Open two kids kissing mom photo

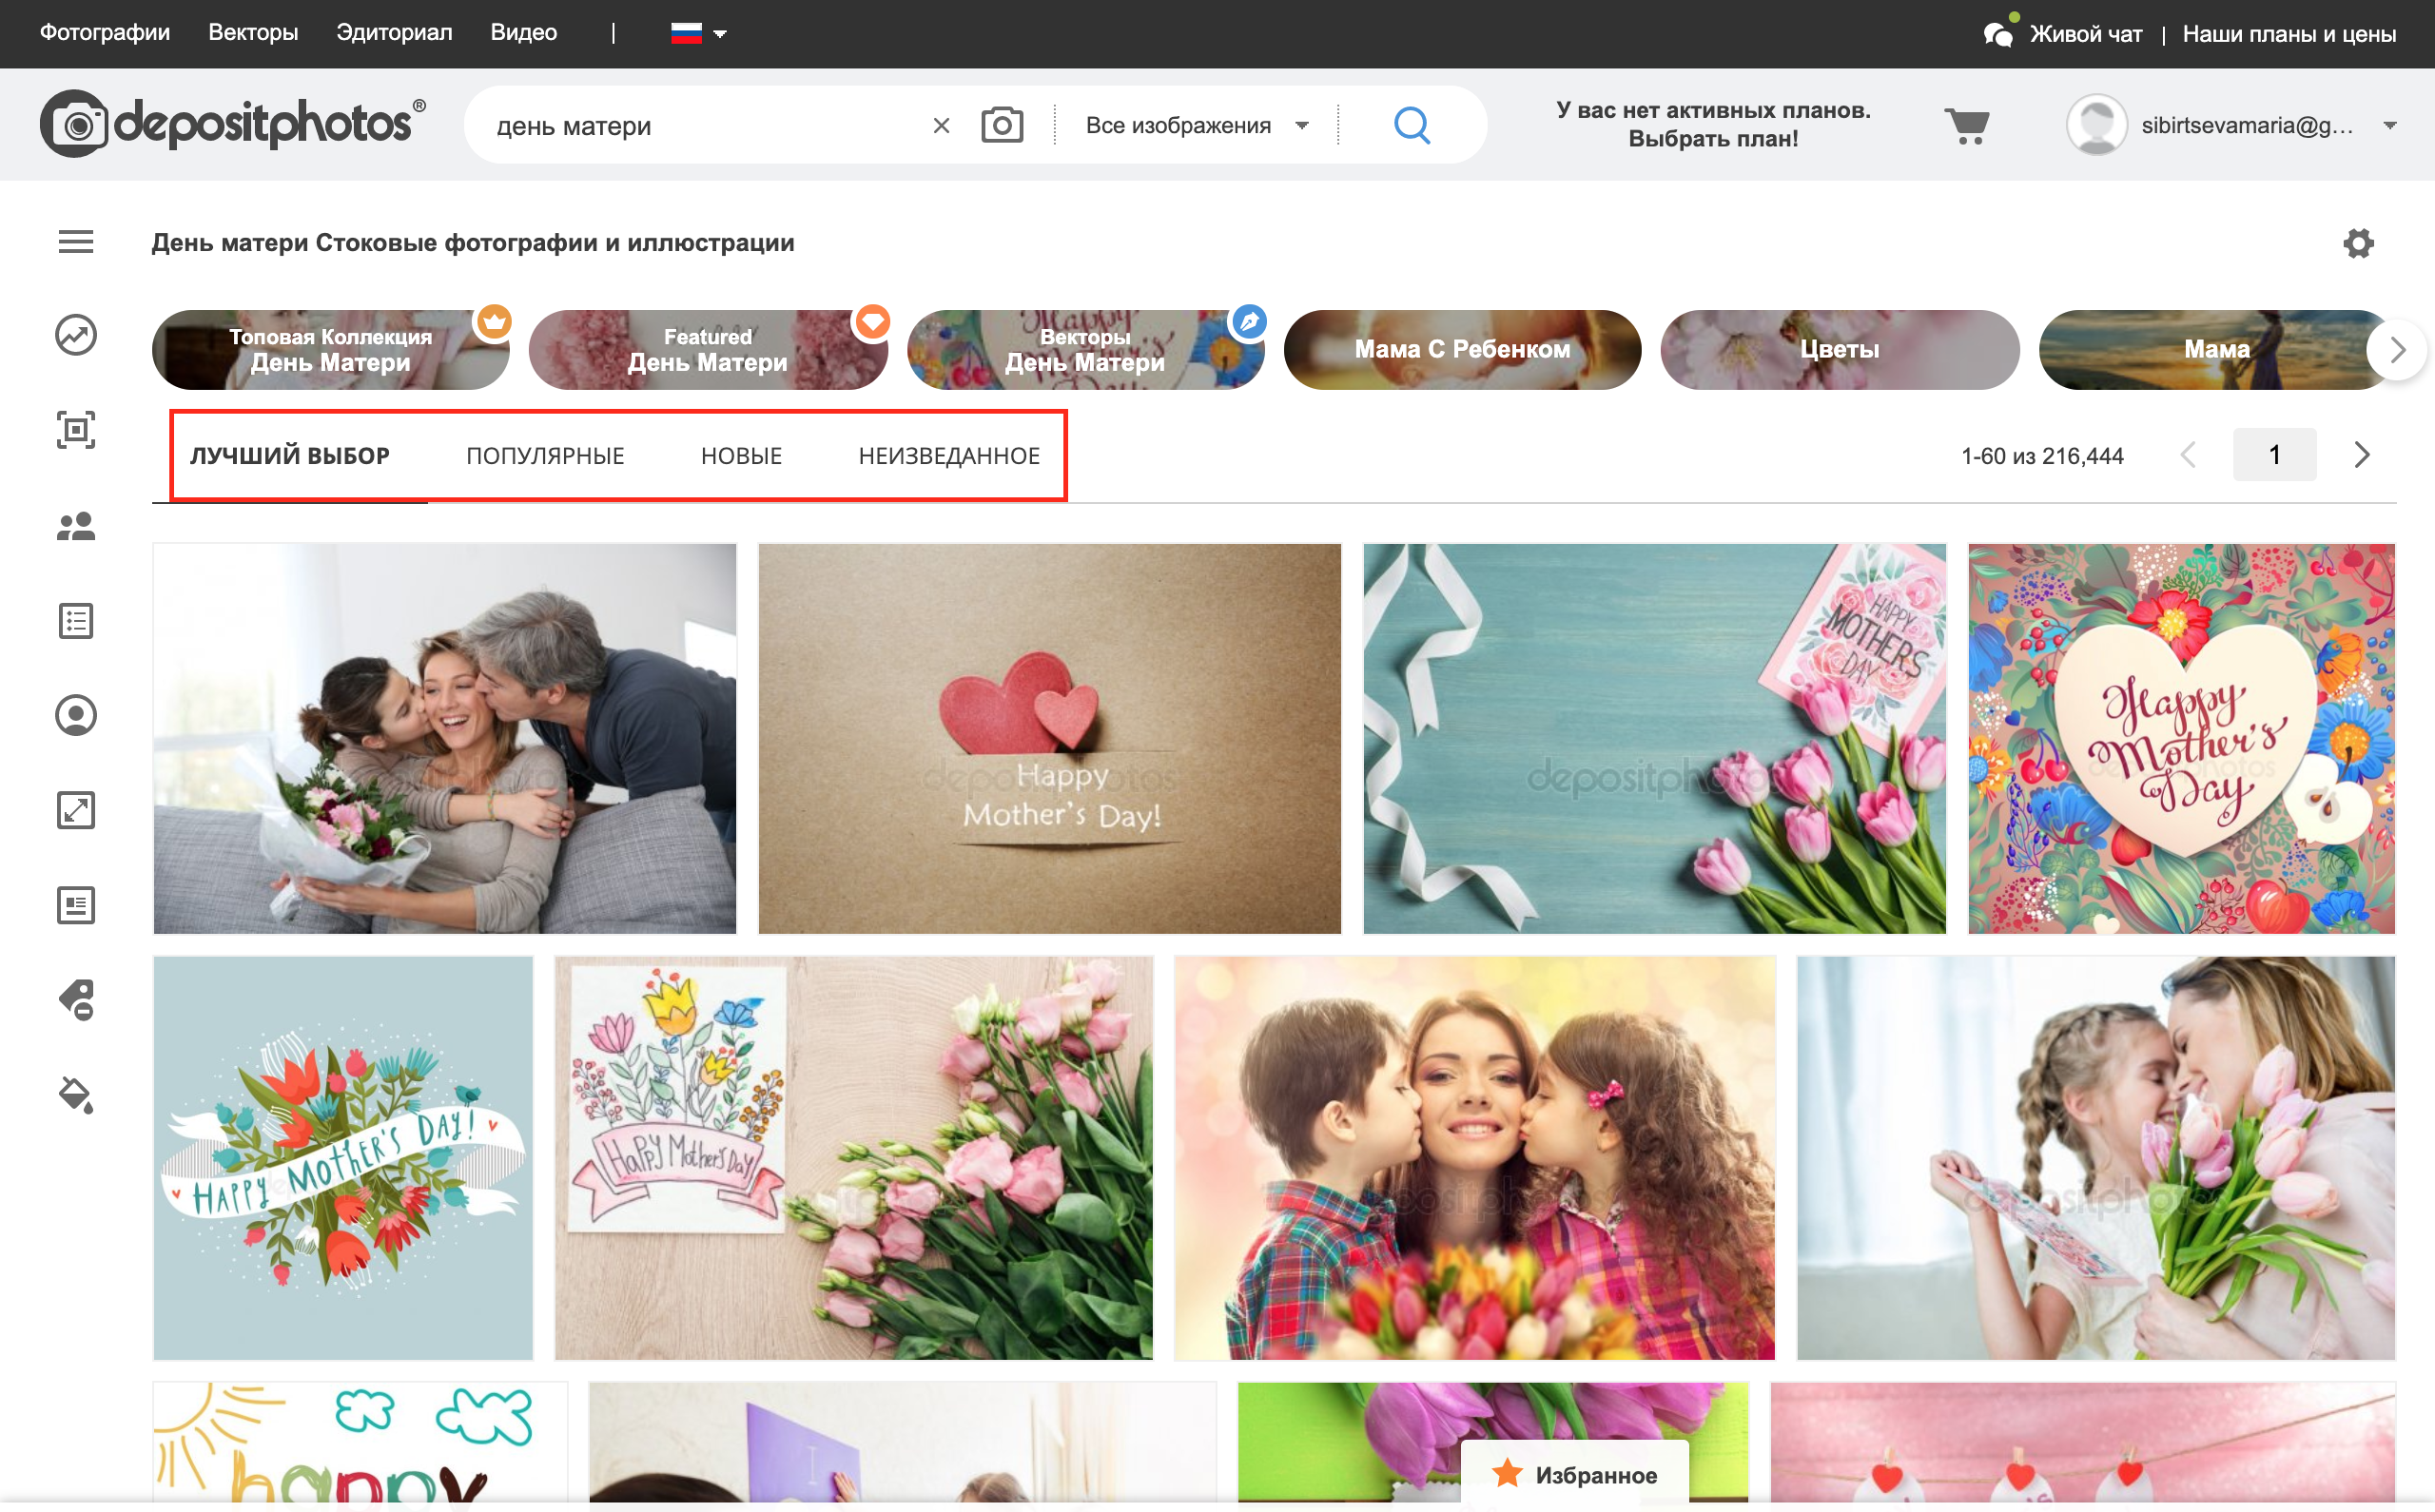pos(1475,1158)
